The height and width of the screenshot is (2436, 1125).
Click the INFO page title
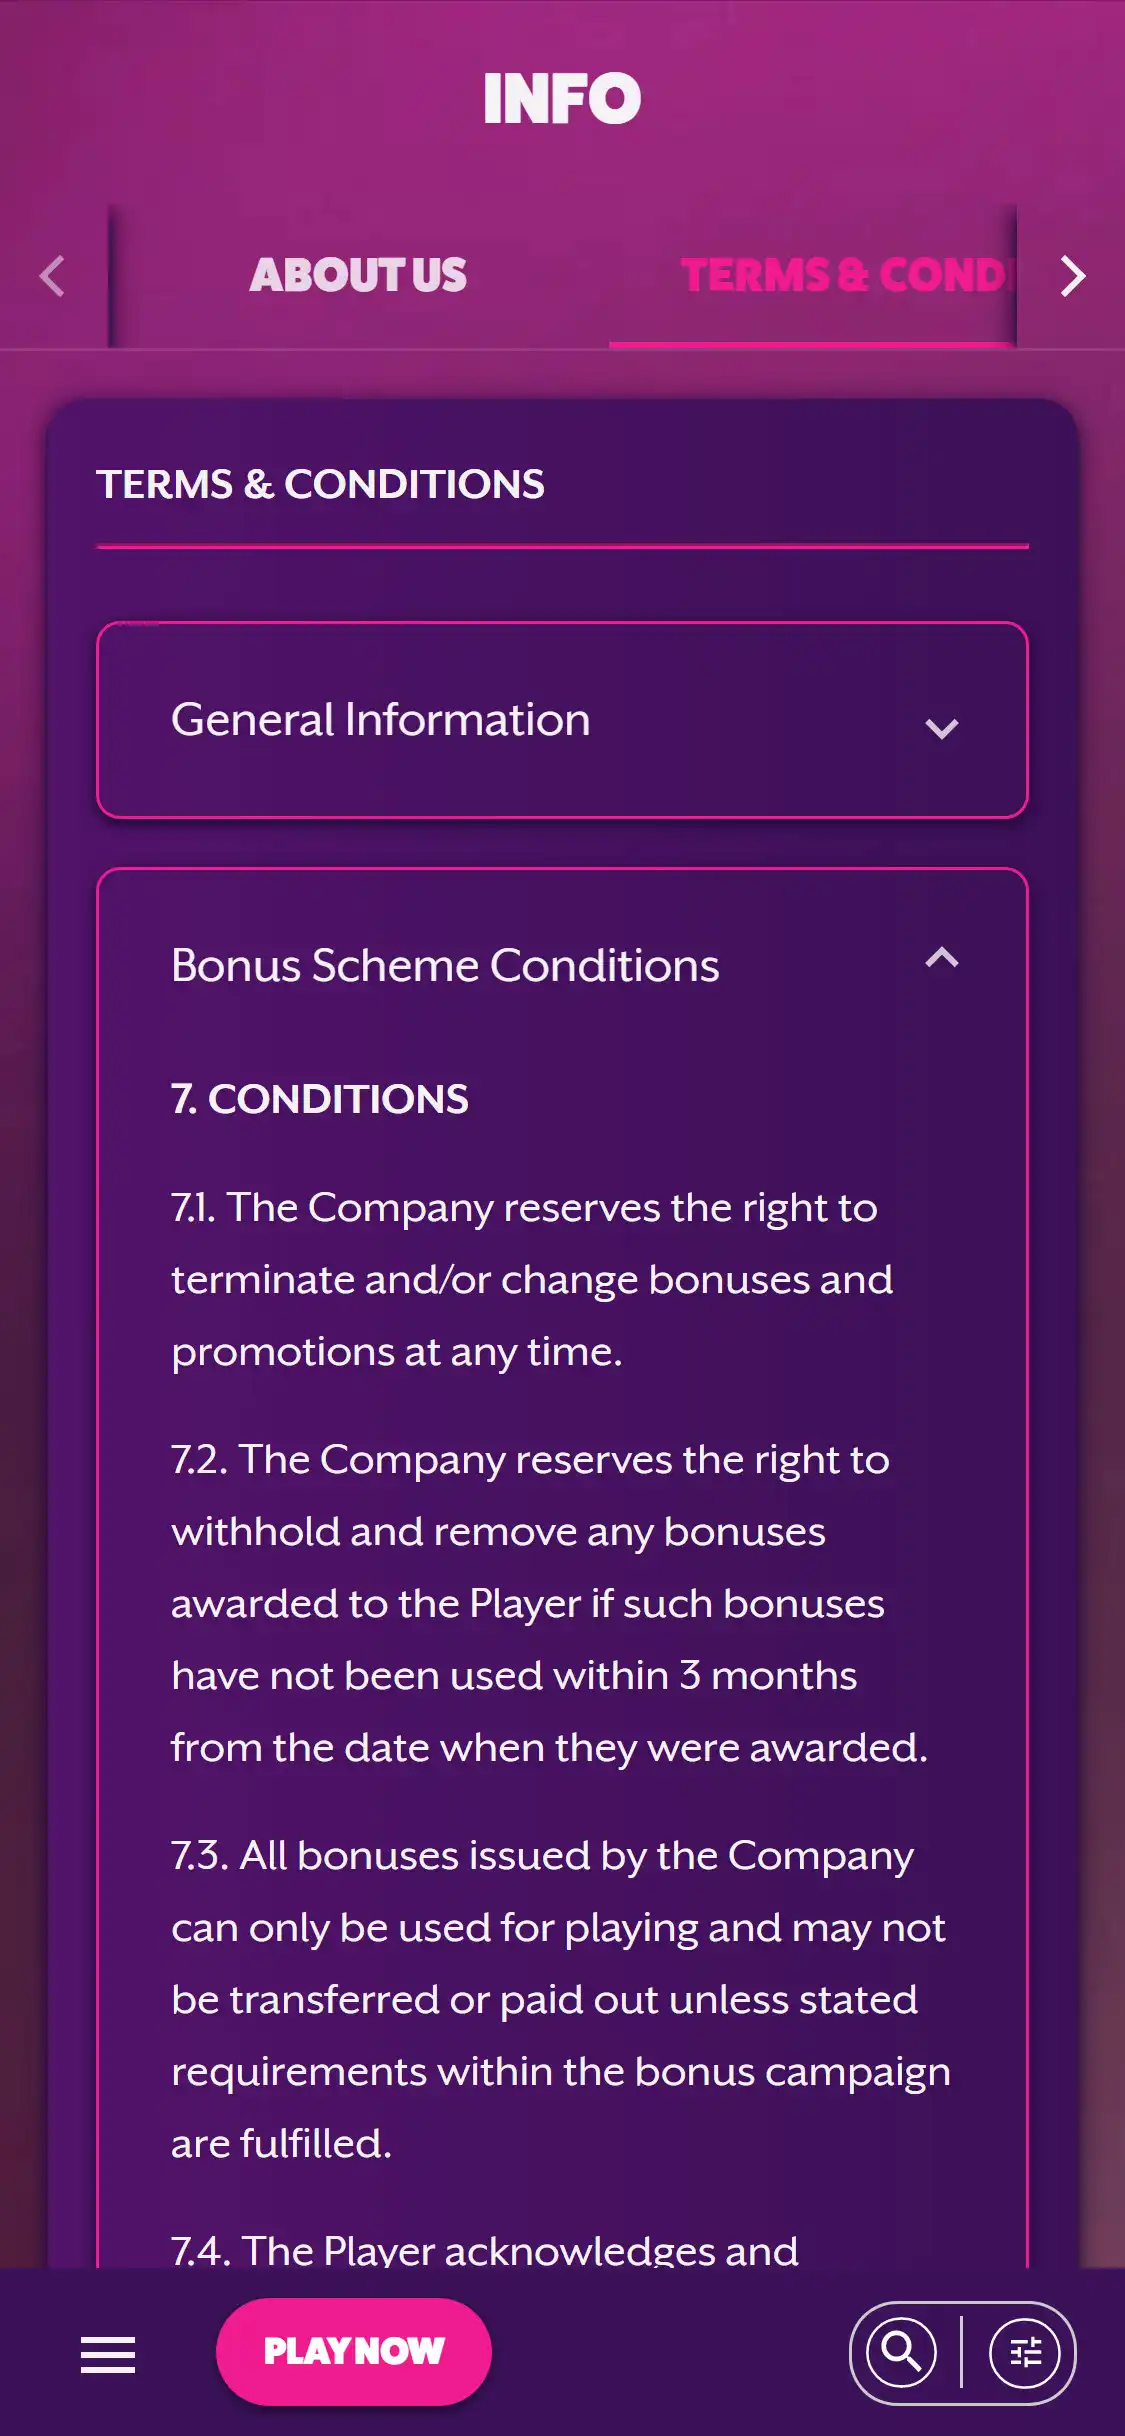click(562, 98)
